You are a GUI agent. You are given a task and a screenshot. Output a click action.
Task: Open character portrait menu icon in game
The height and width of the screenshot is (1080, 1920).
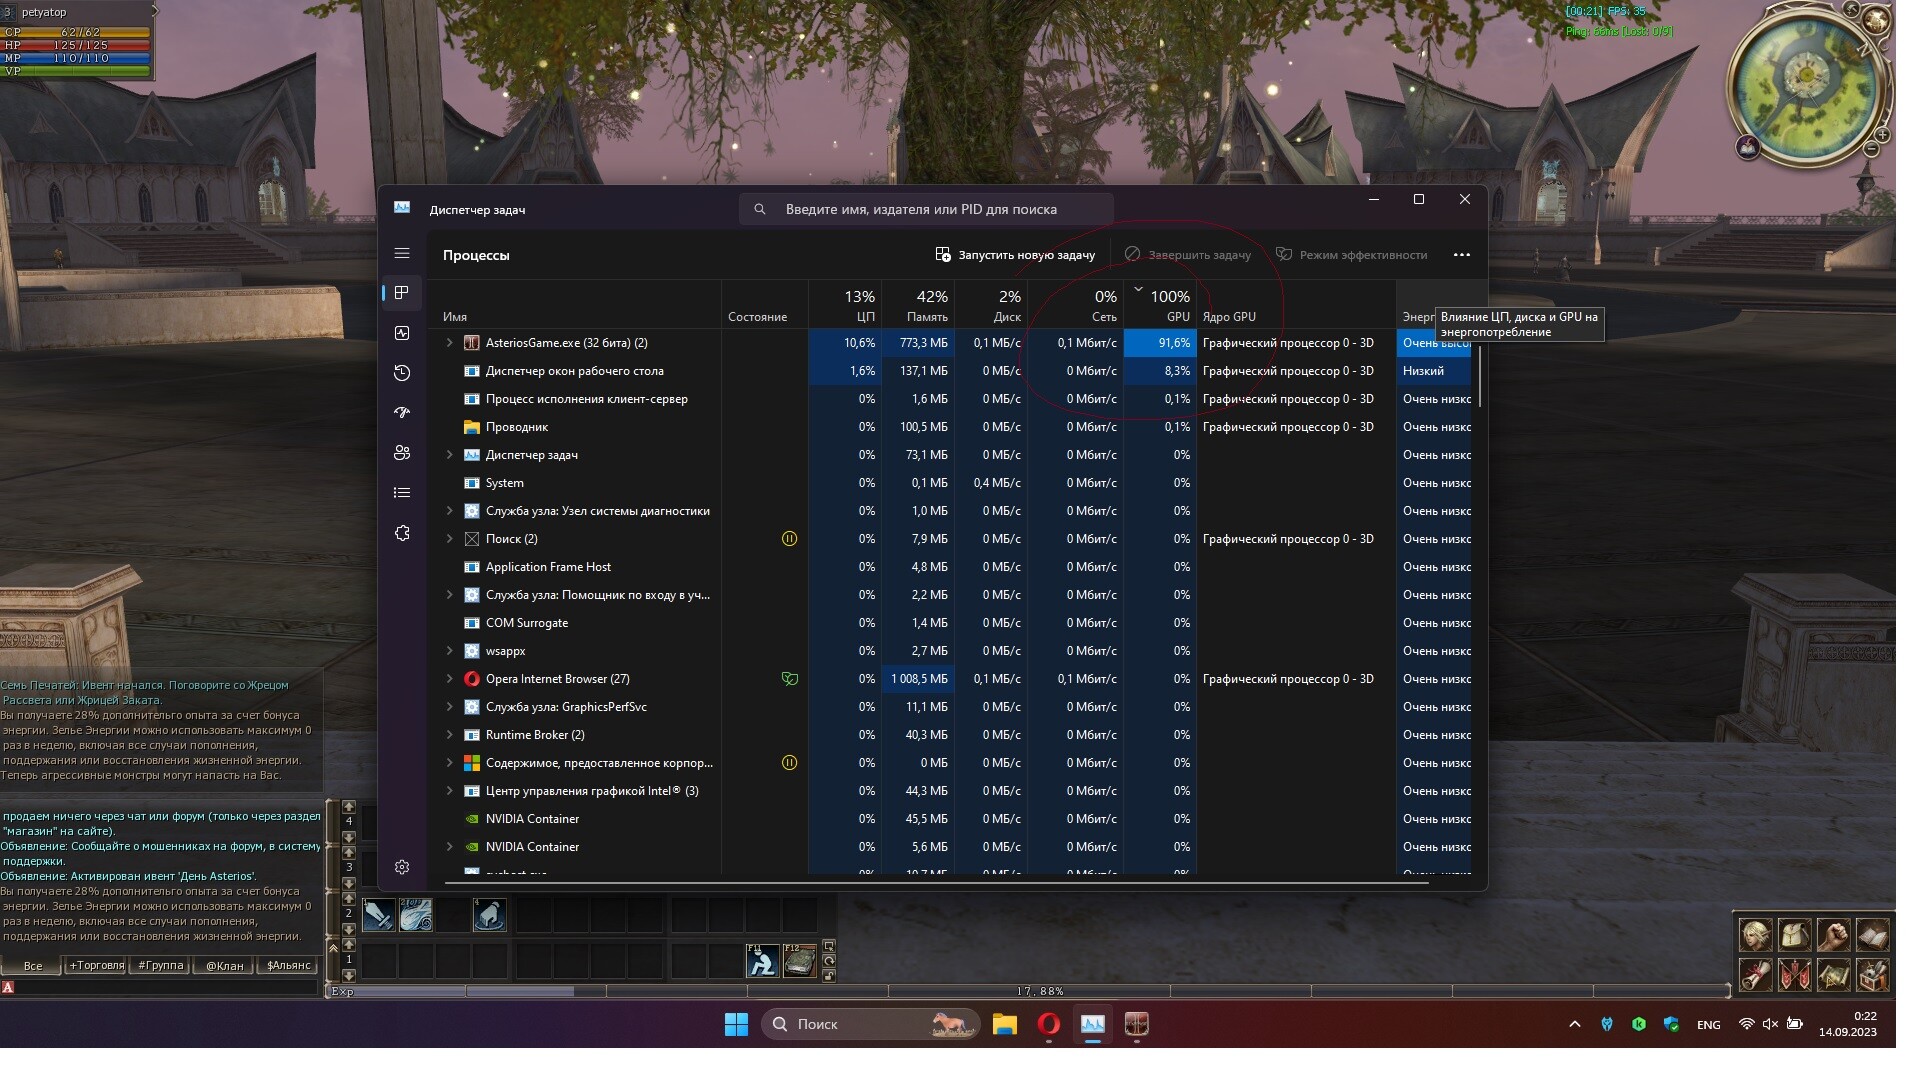coord(1754,935)
